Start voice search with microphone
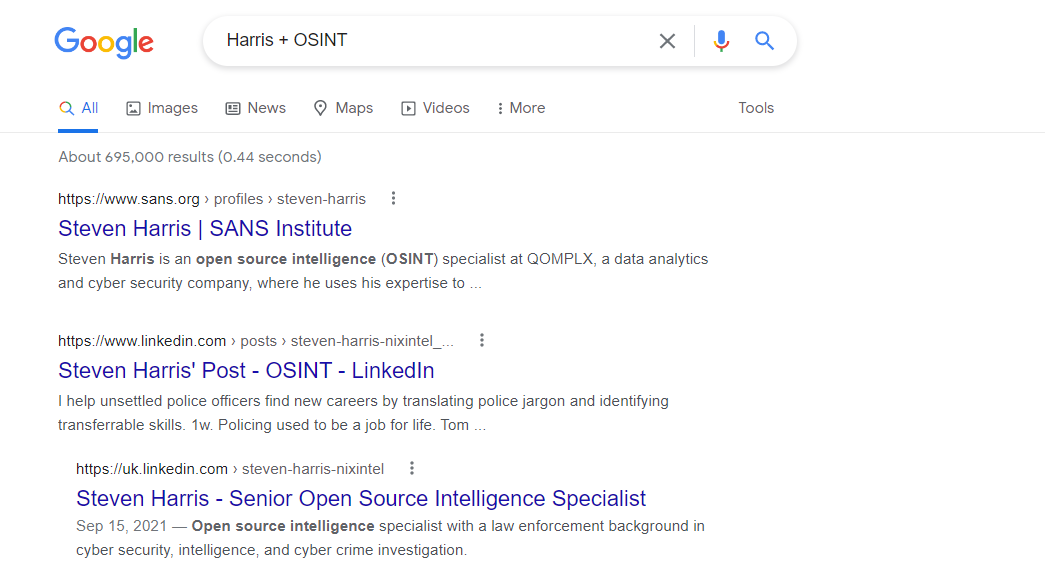This screenshot has height=578, width=1045. pos(721,41)
